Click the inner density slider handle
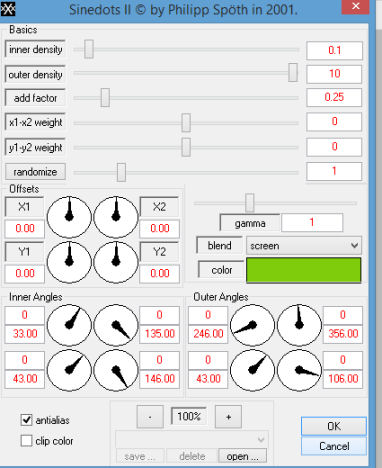 (x=89, y=49)
